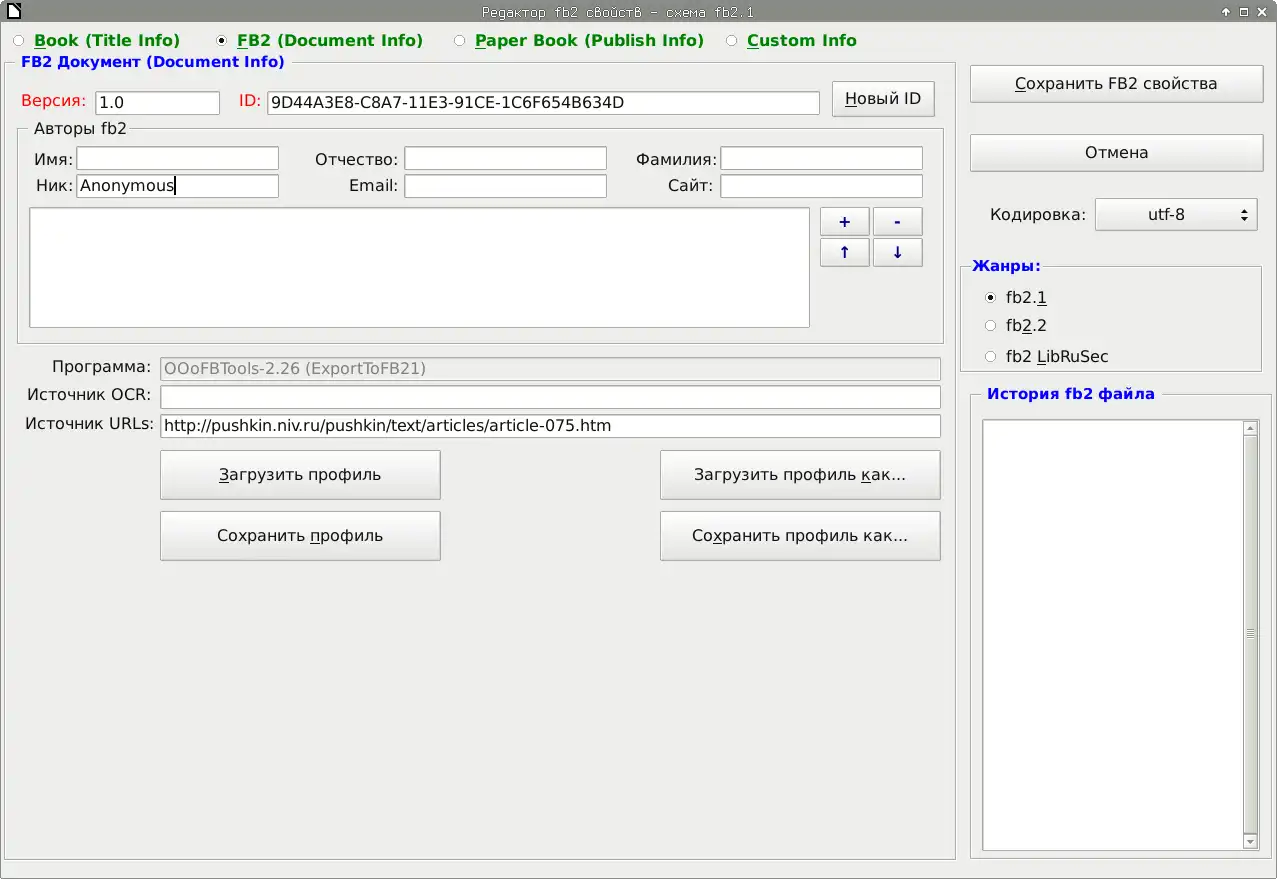Focus the Отчество input field
This screenshot has height=879, width=1277.
[x=505, y=158]
